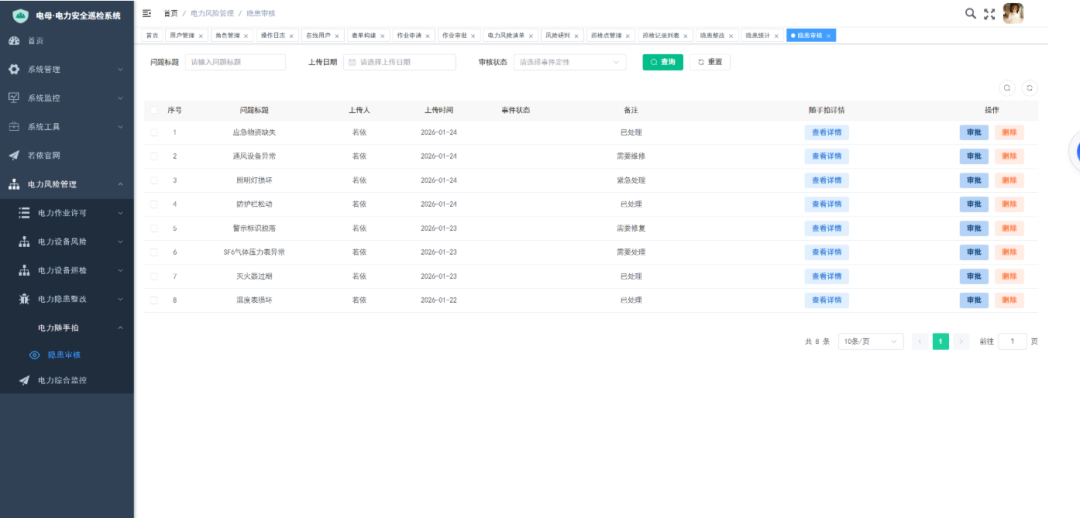Click the green 查询 button
1080x518 pixels.
(x=663, y=62)
